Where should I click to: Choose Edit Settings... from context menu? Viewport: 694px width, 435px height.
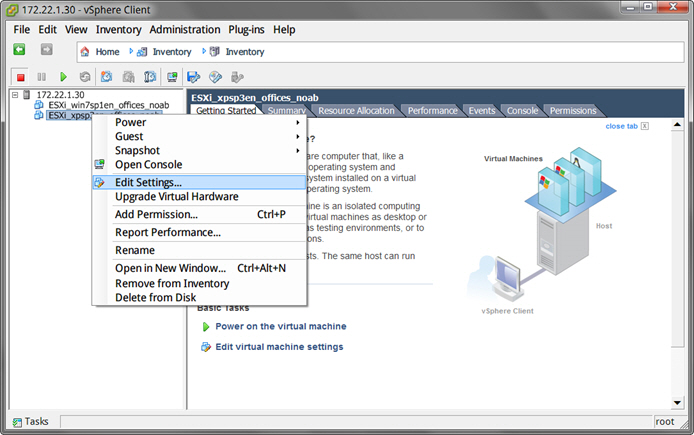click(x=148, y=182)
